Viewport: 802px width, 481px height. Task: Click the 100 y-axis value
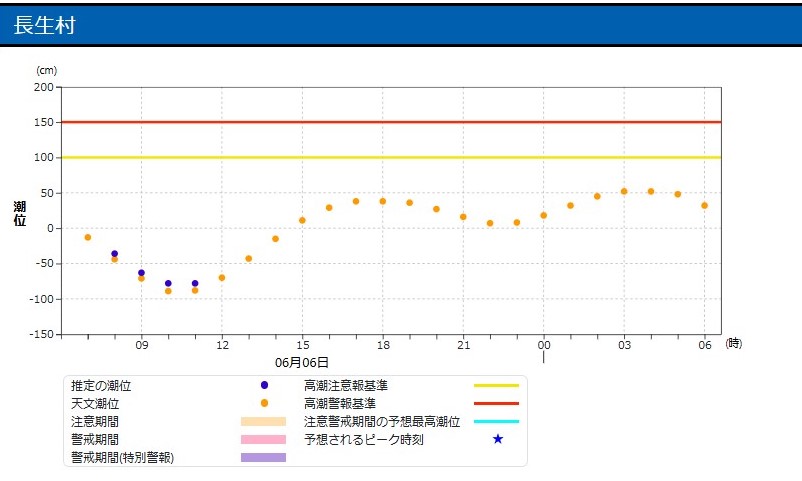[43, 157]
